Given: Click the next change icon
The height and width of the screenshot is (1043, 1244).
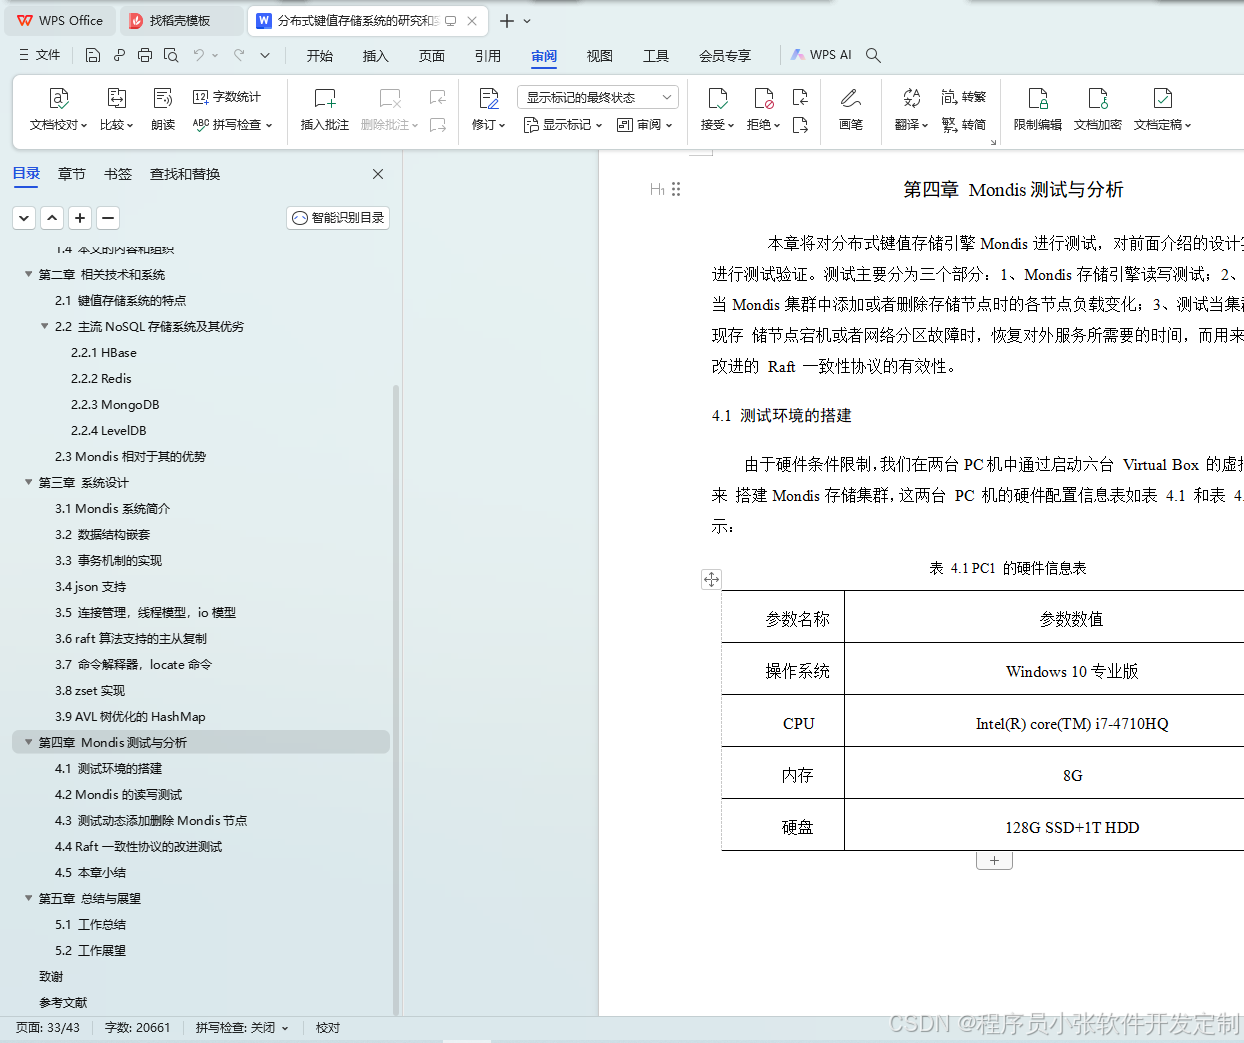Looking at the screenshot, I should point(800,125).
